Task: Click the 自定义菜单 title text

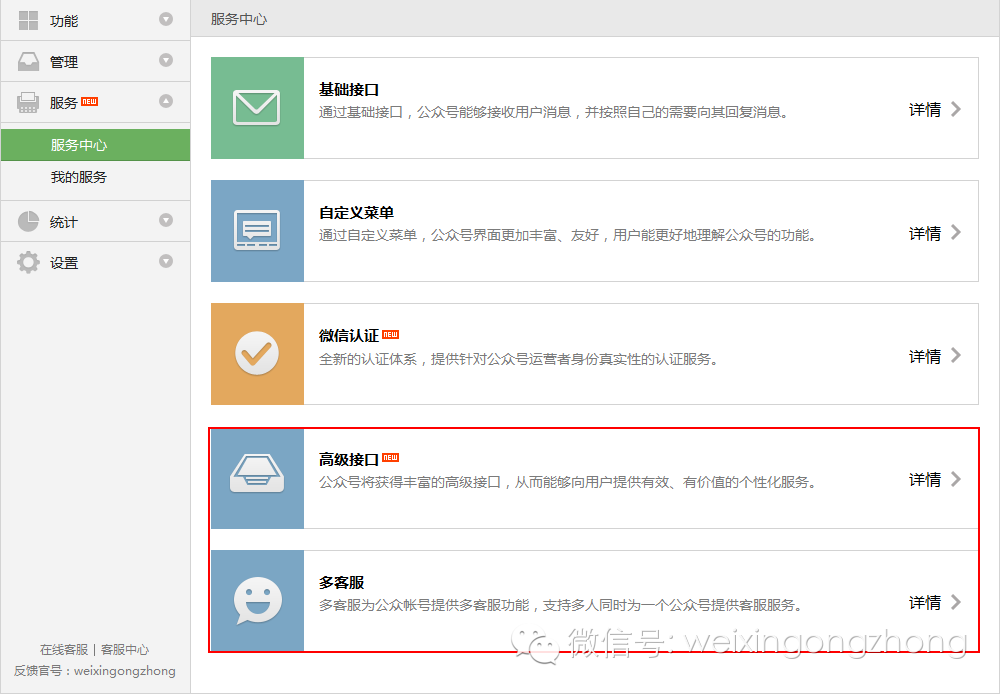Action: click(x=357, y=213)
